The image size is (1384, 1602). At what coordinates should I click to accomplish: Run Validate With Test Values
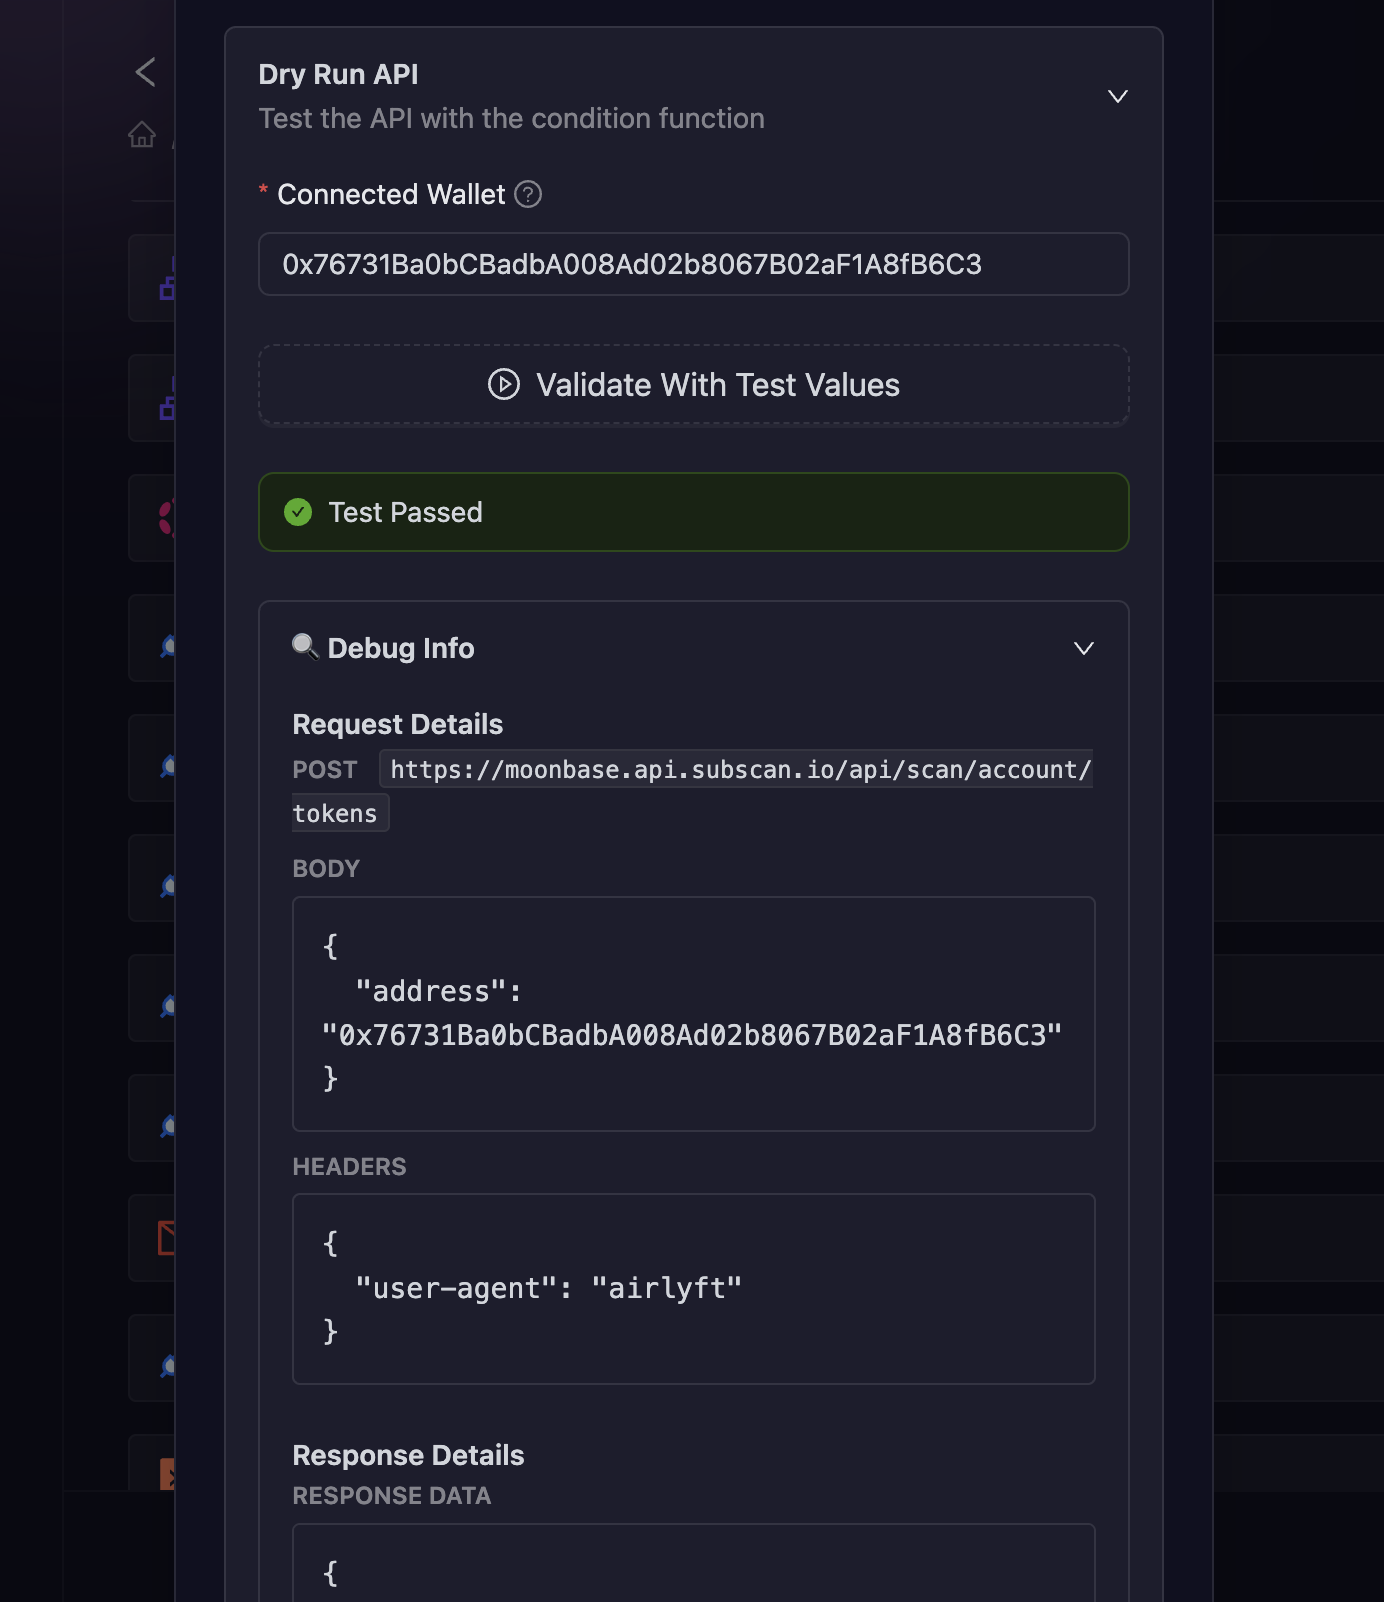point(694,385)
